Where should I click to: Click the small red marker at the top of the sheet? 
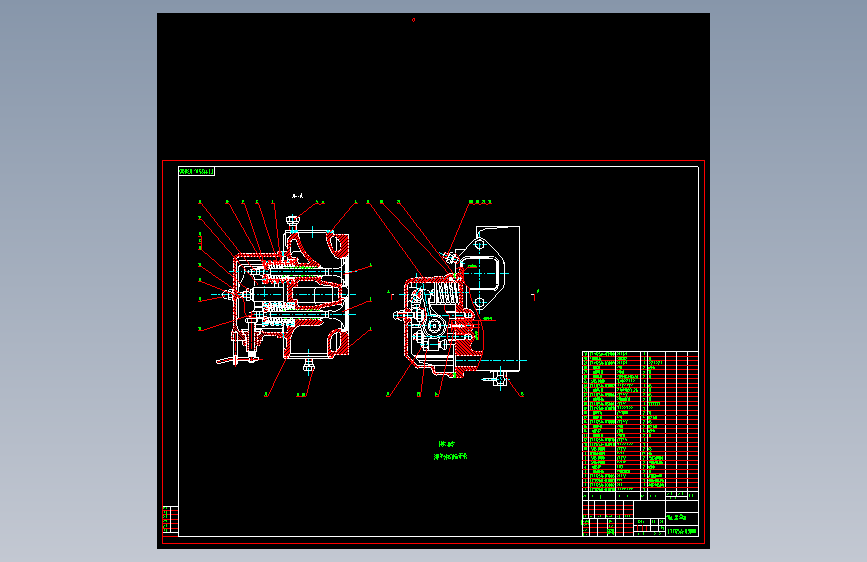[x=414, y=20]
